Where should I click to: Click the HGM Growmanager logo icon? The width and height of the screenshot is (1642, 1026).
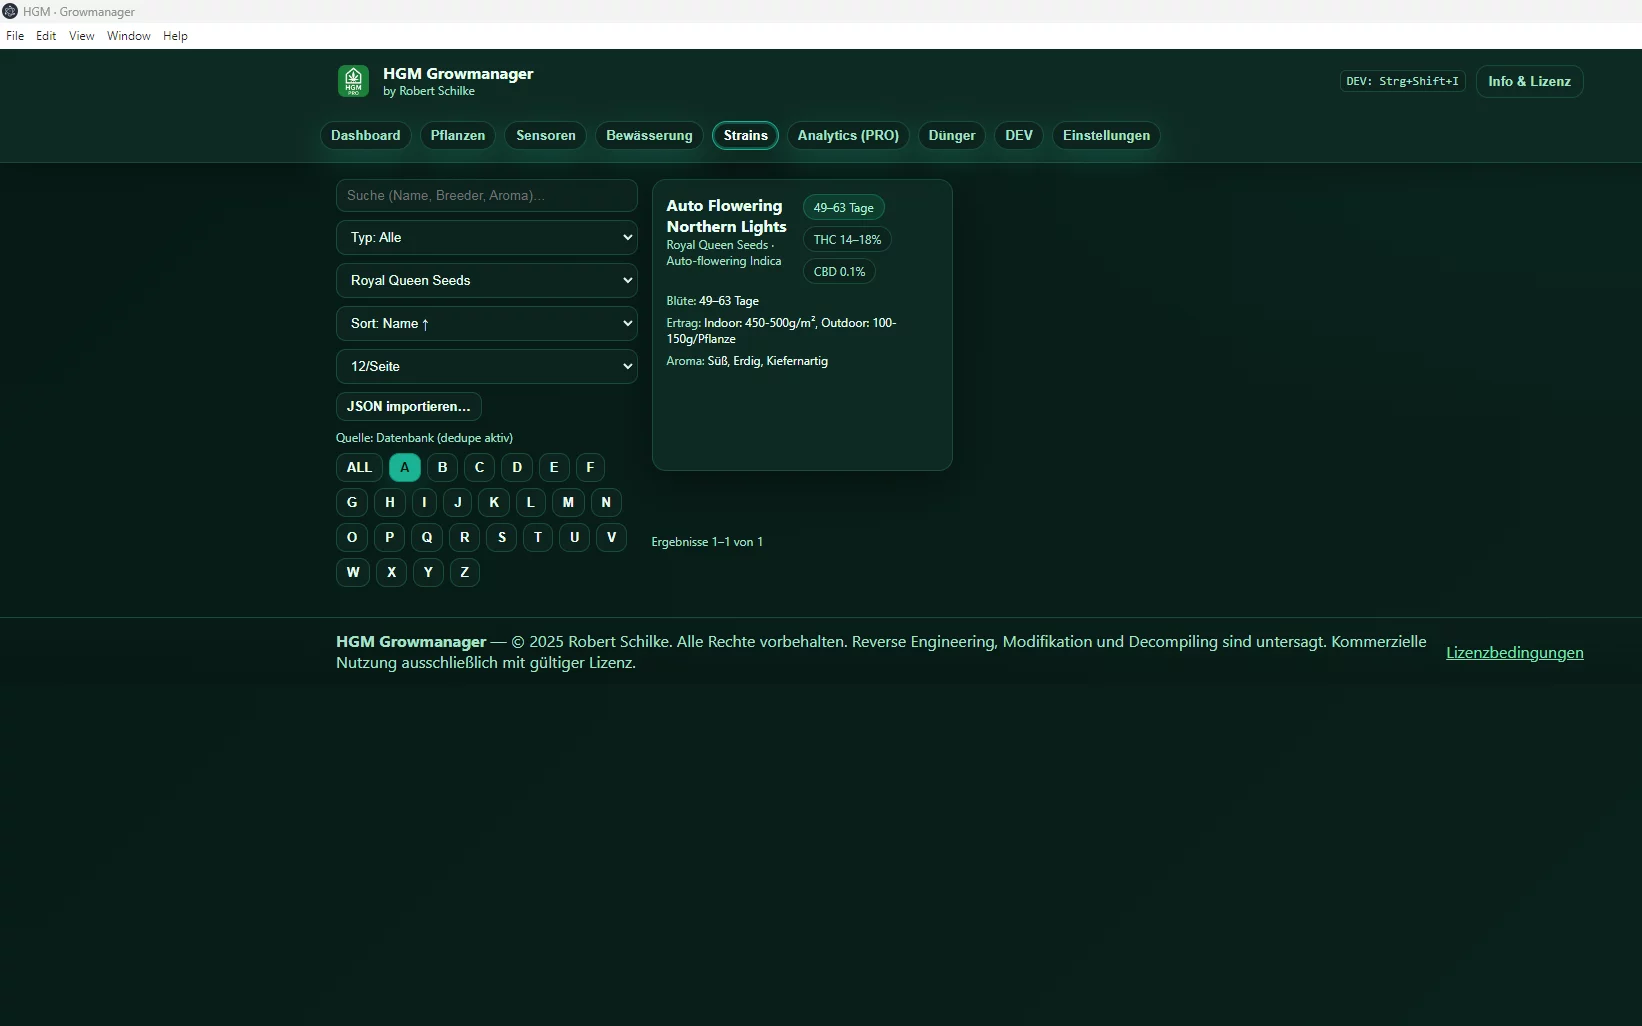click(x=353, y=81)
